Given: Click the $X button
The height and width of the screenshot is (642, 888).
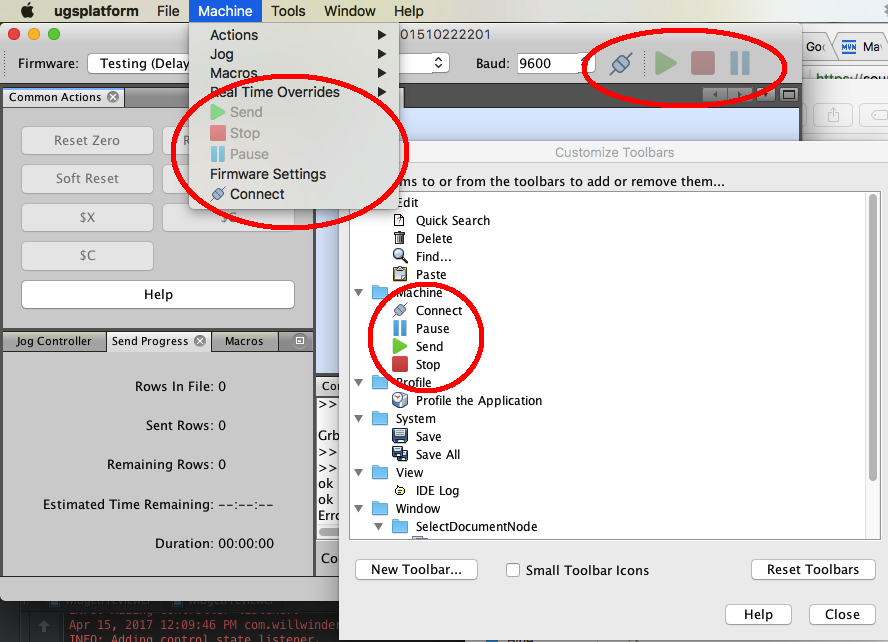Looking at the screenshot, I should tap(87, 217).
